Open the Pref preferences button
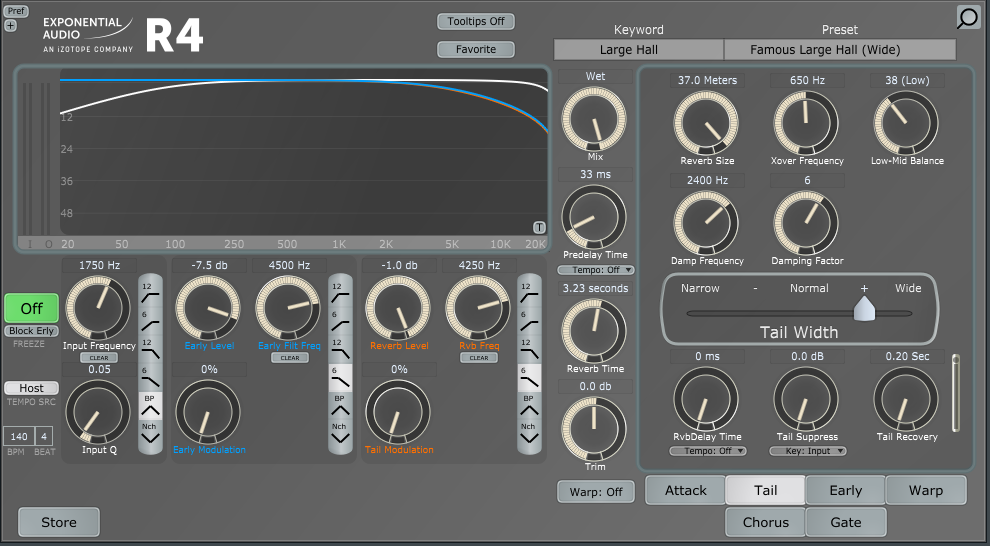Viewport: 990px width, 546px height. 17,11
